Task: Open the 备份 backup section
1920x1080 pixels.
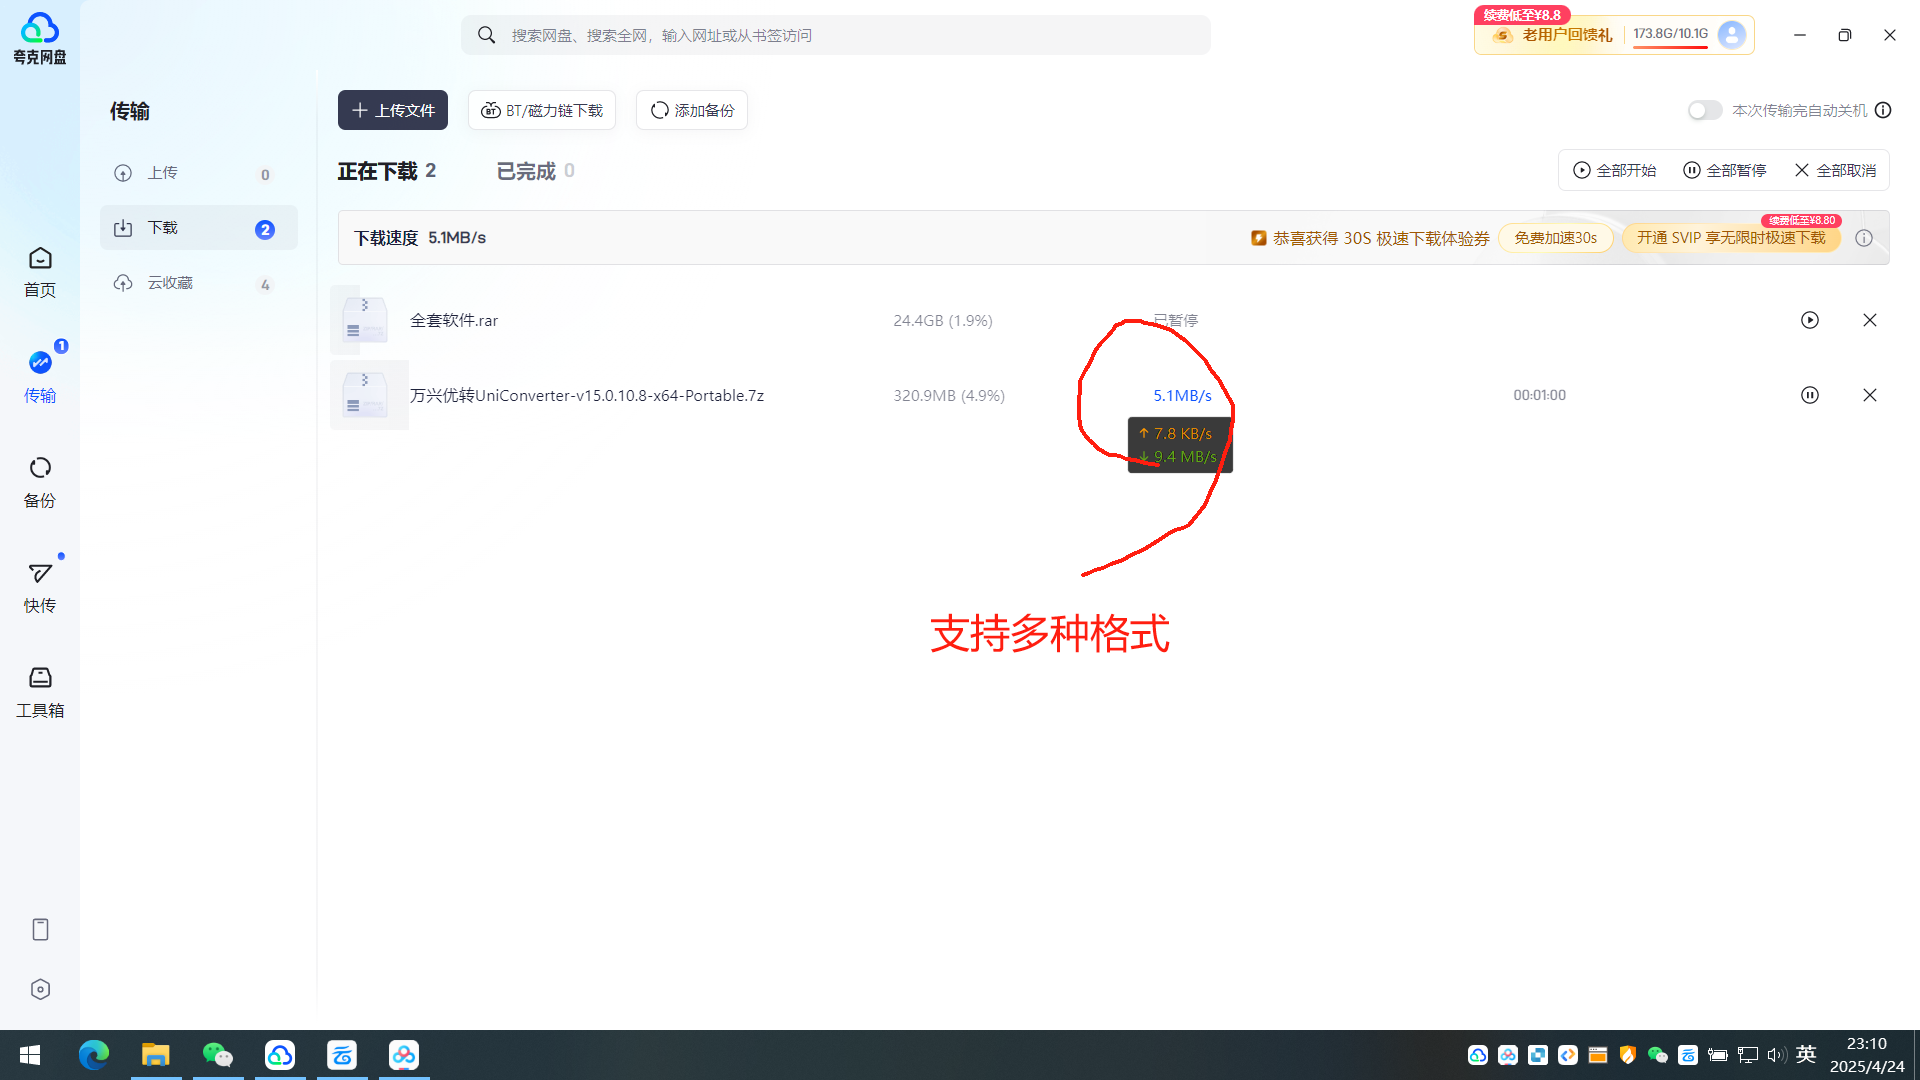Action: (x=40, y=482)
